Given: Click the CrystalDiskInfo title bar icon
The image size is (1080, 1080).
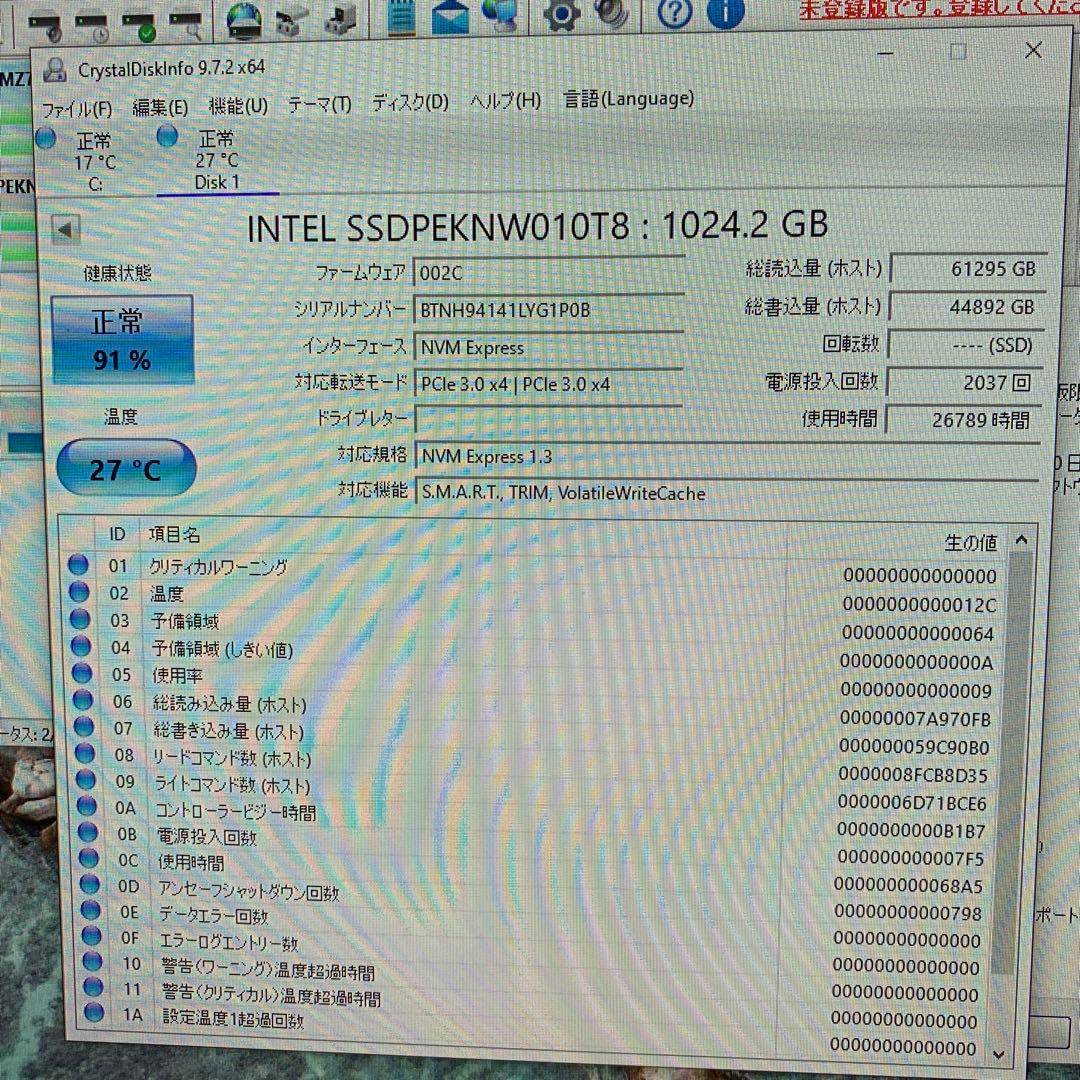Looking at the screenshot, I should click(x=55, y=70).
